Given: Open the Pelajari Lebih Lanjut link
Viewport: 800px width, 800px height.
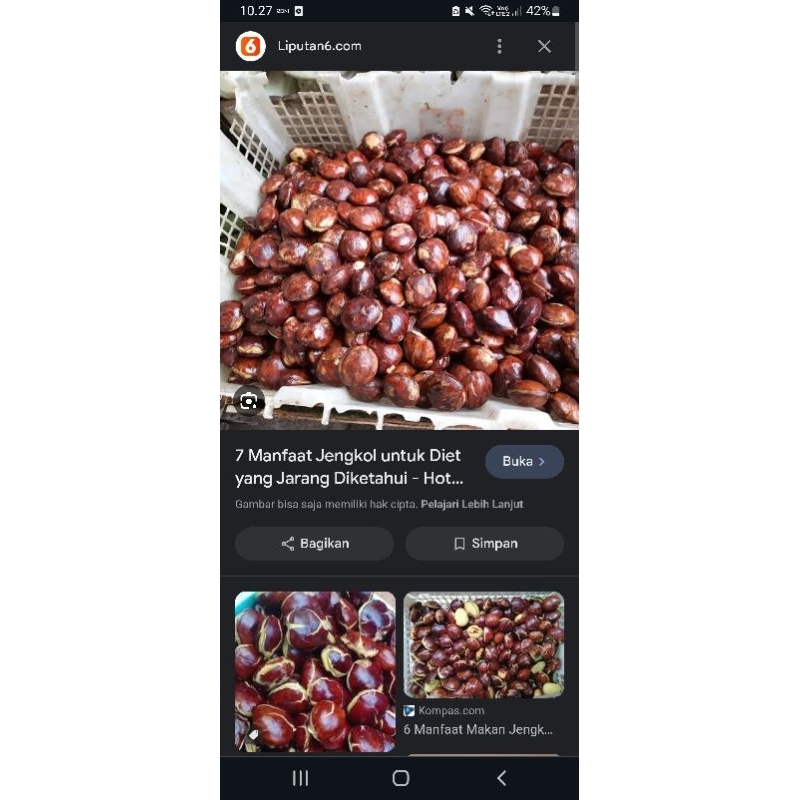Looking at the screenshot, I should pos(472,504).
